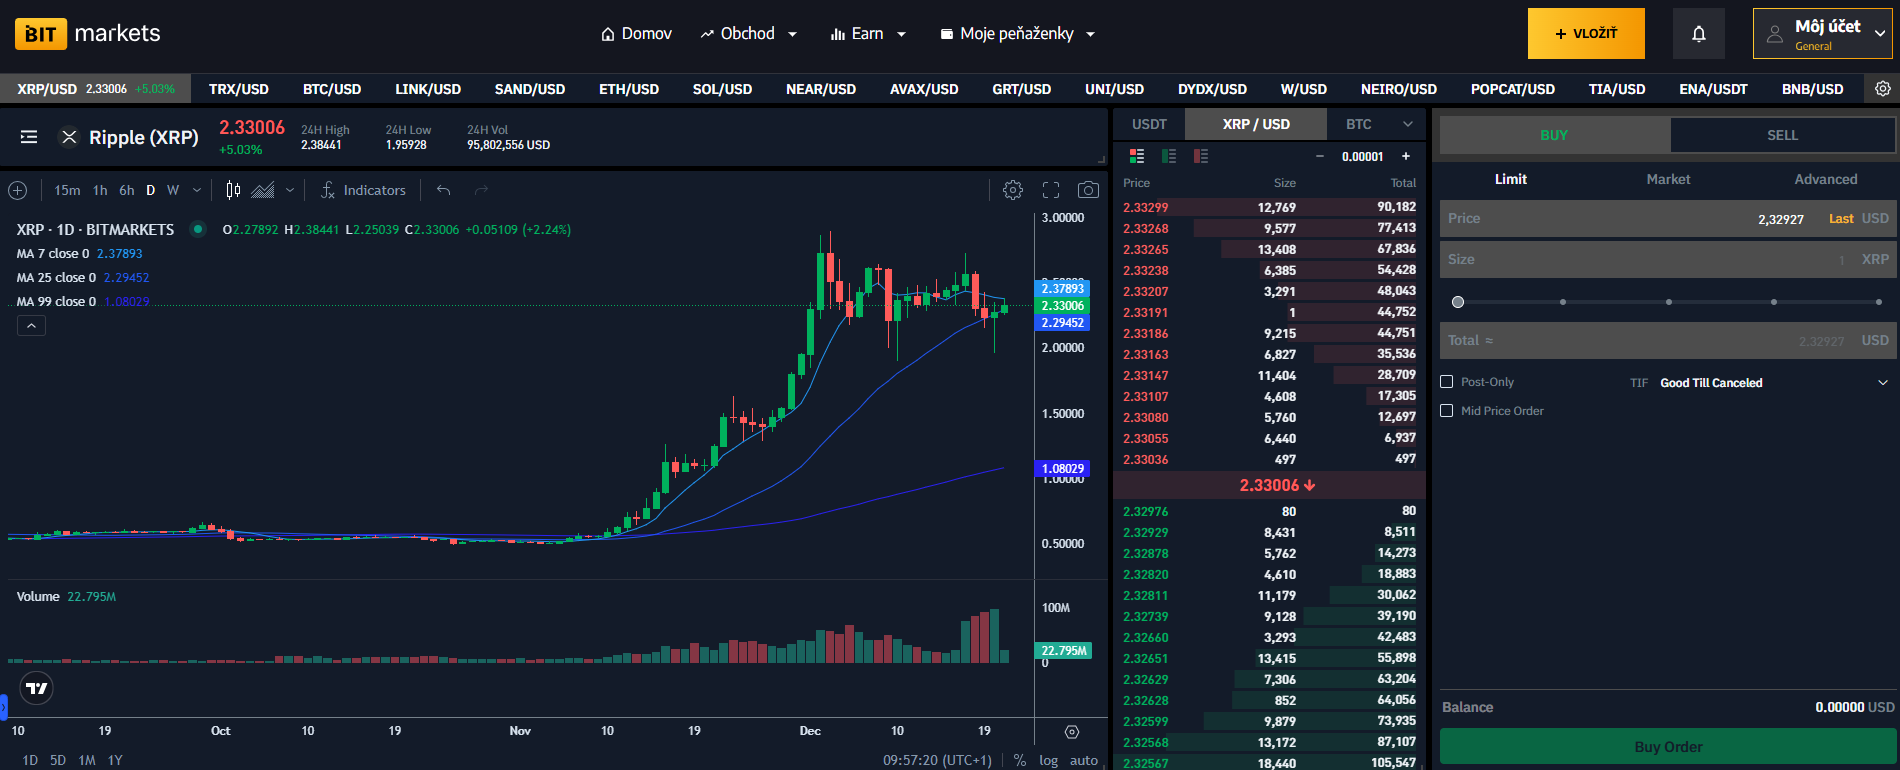Set order size slider to the last marker
The image size is (1900, 770).
click(x=1879, y=302)
